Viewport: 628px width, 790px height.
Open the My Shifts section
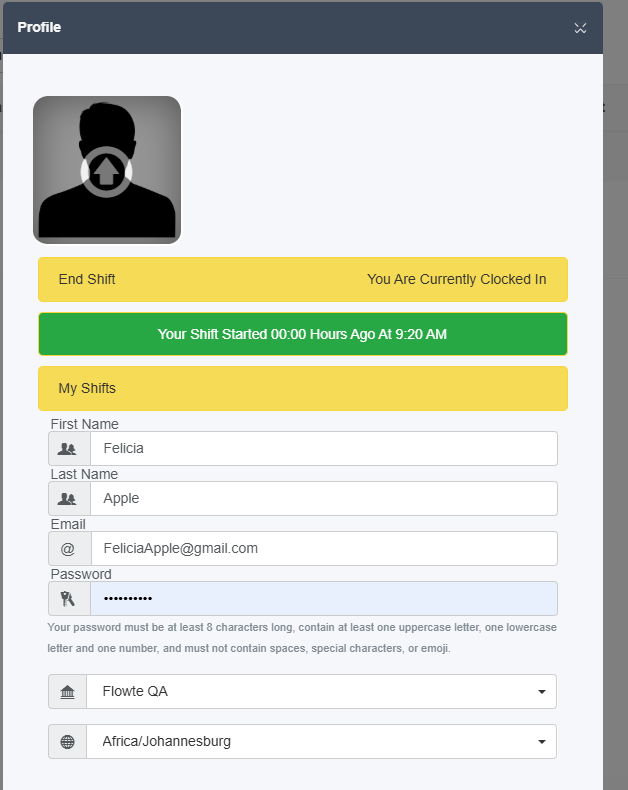click(x=303, y=388)
